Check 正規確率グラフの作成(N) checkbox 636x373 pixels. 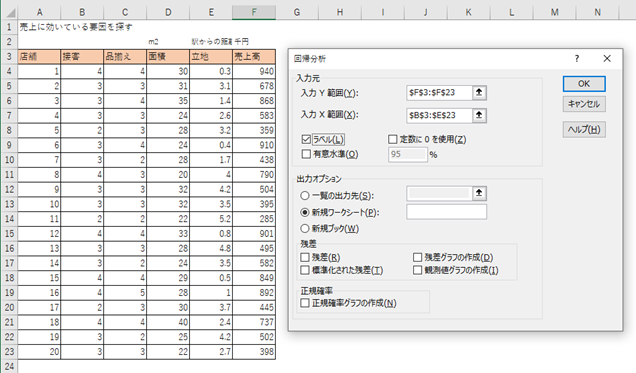coord(305,303)
